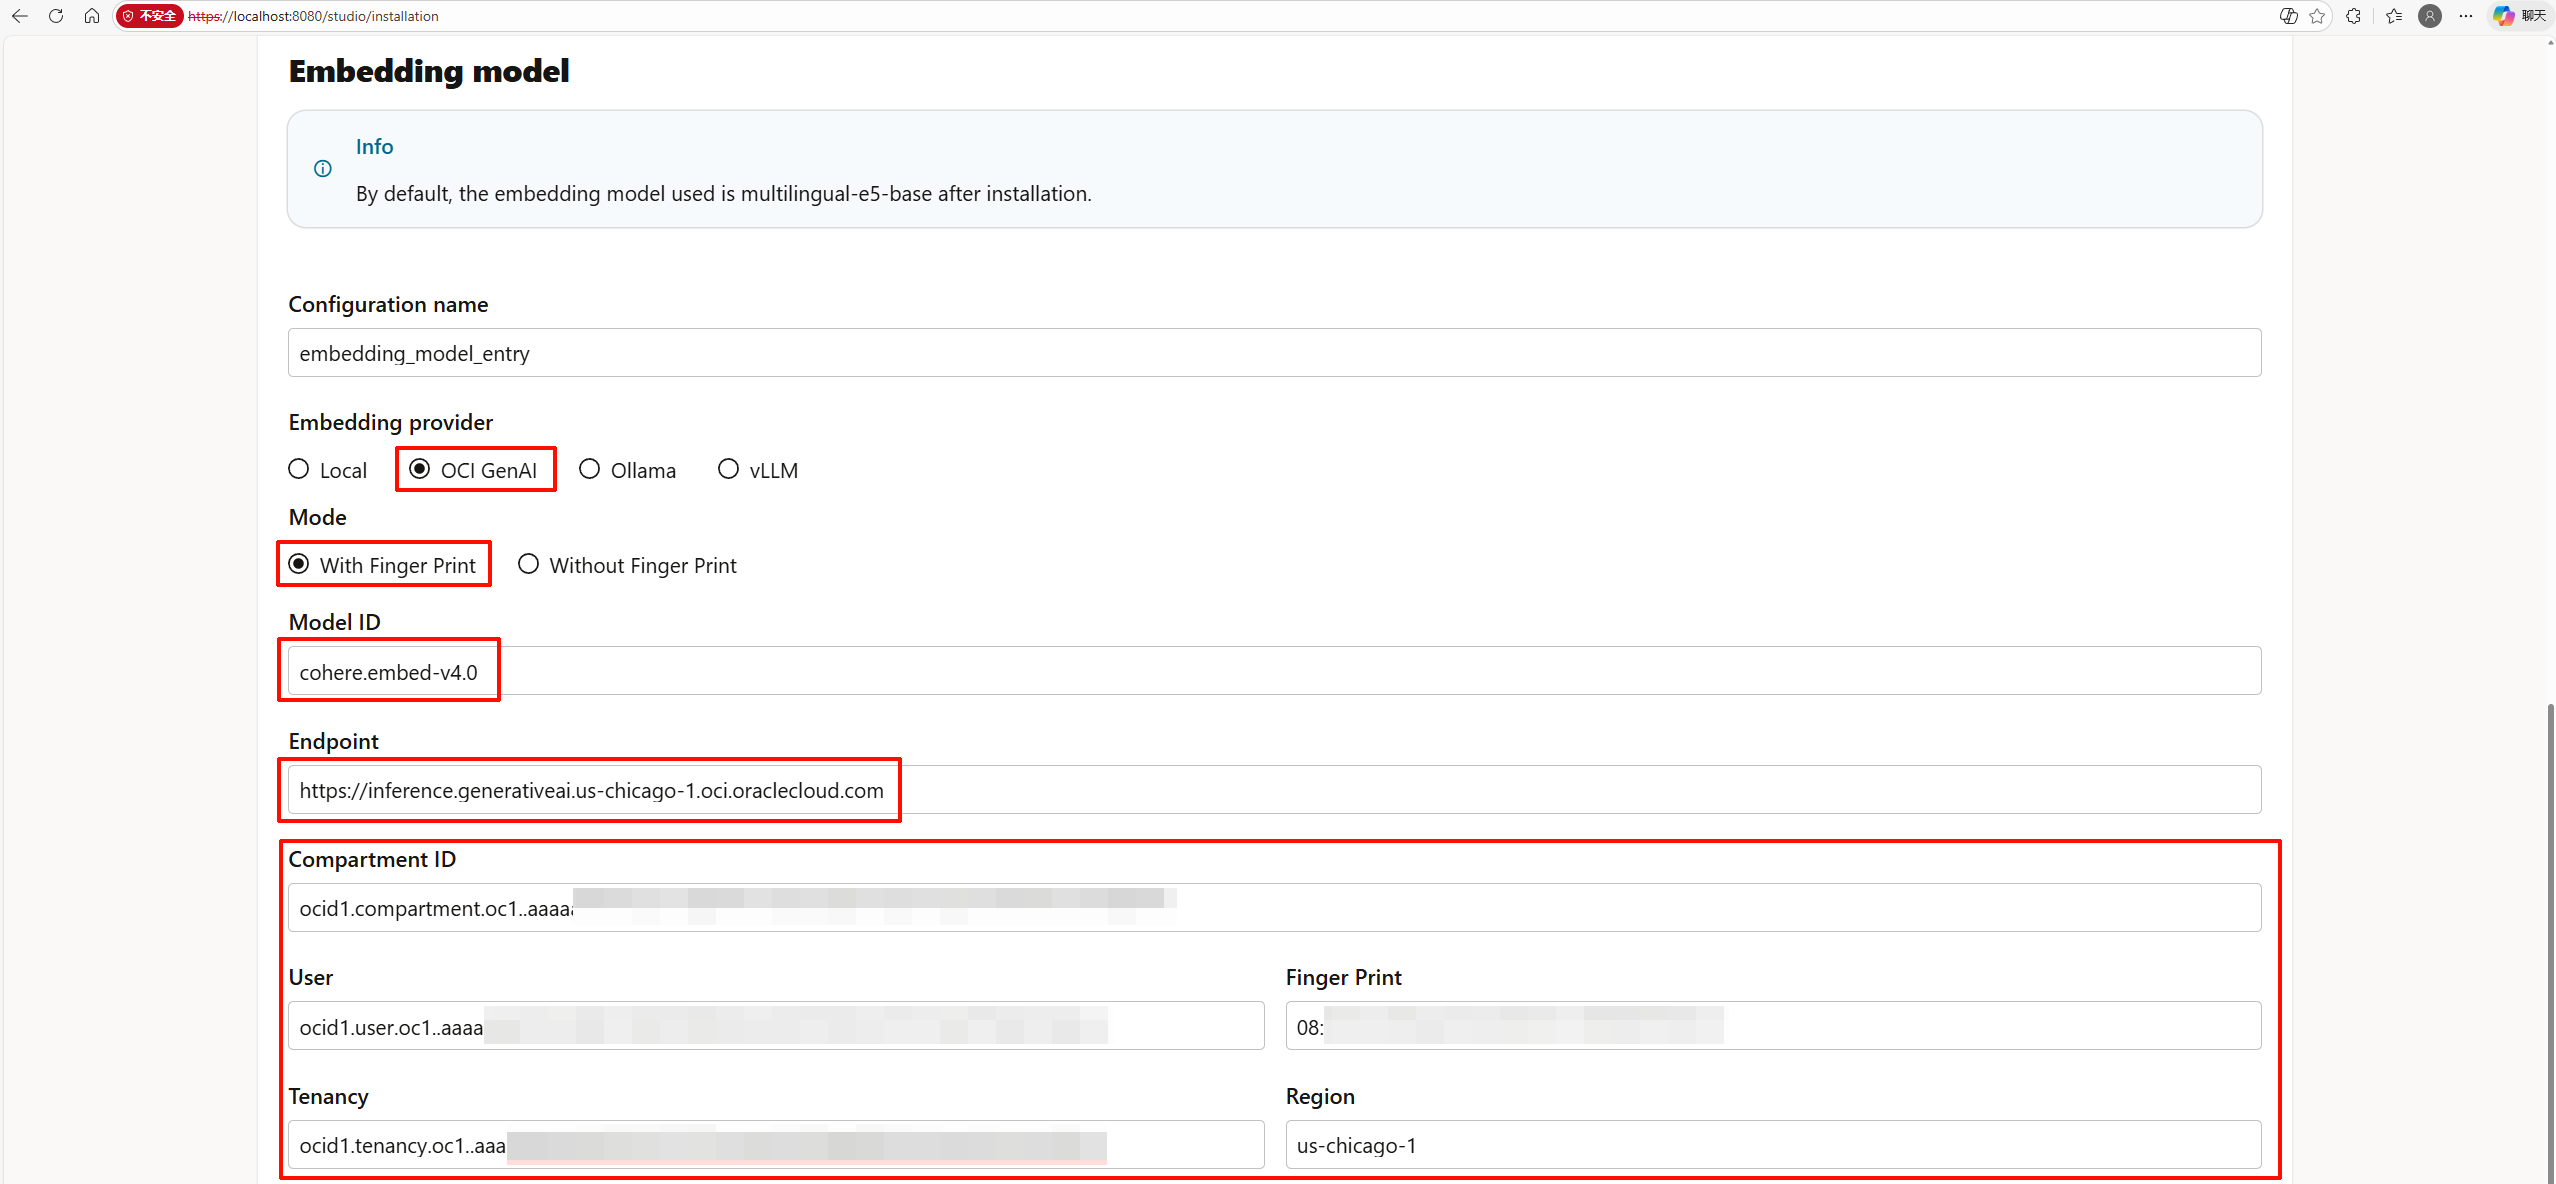Reload the page with refresh icon
Screen dimensions: 2556x1184
coord(56,16)
